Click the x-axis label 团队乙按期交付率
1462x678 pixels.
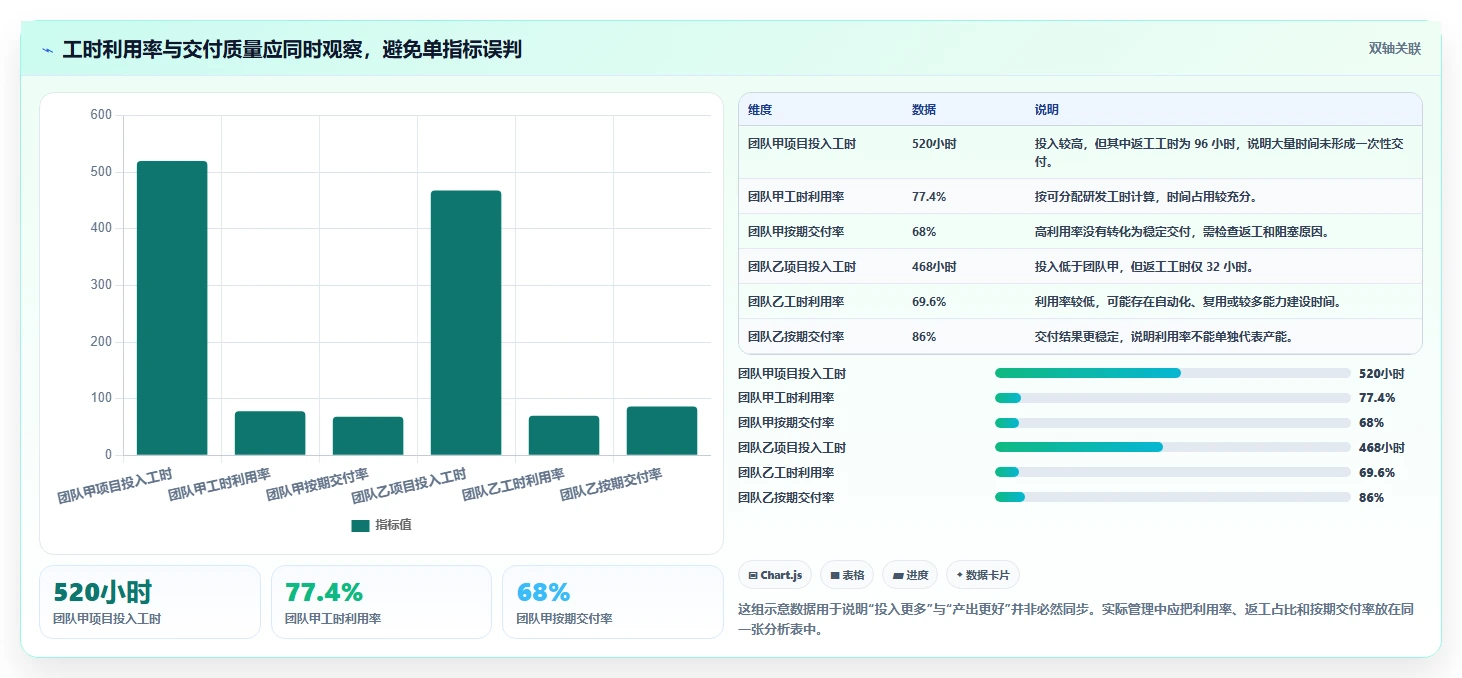click(611, 484)
